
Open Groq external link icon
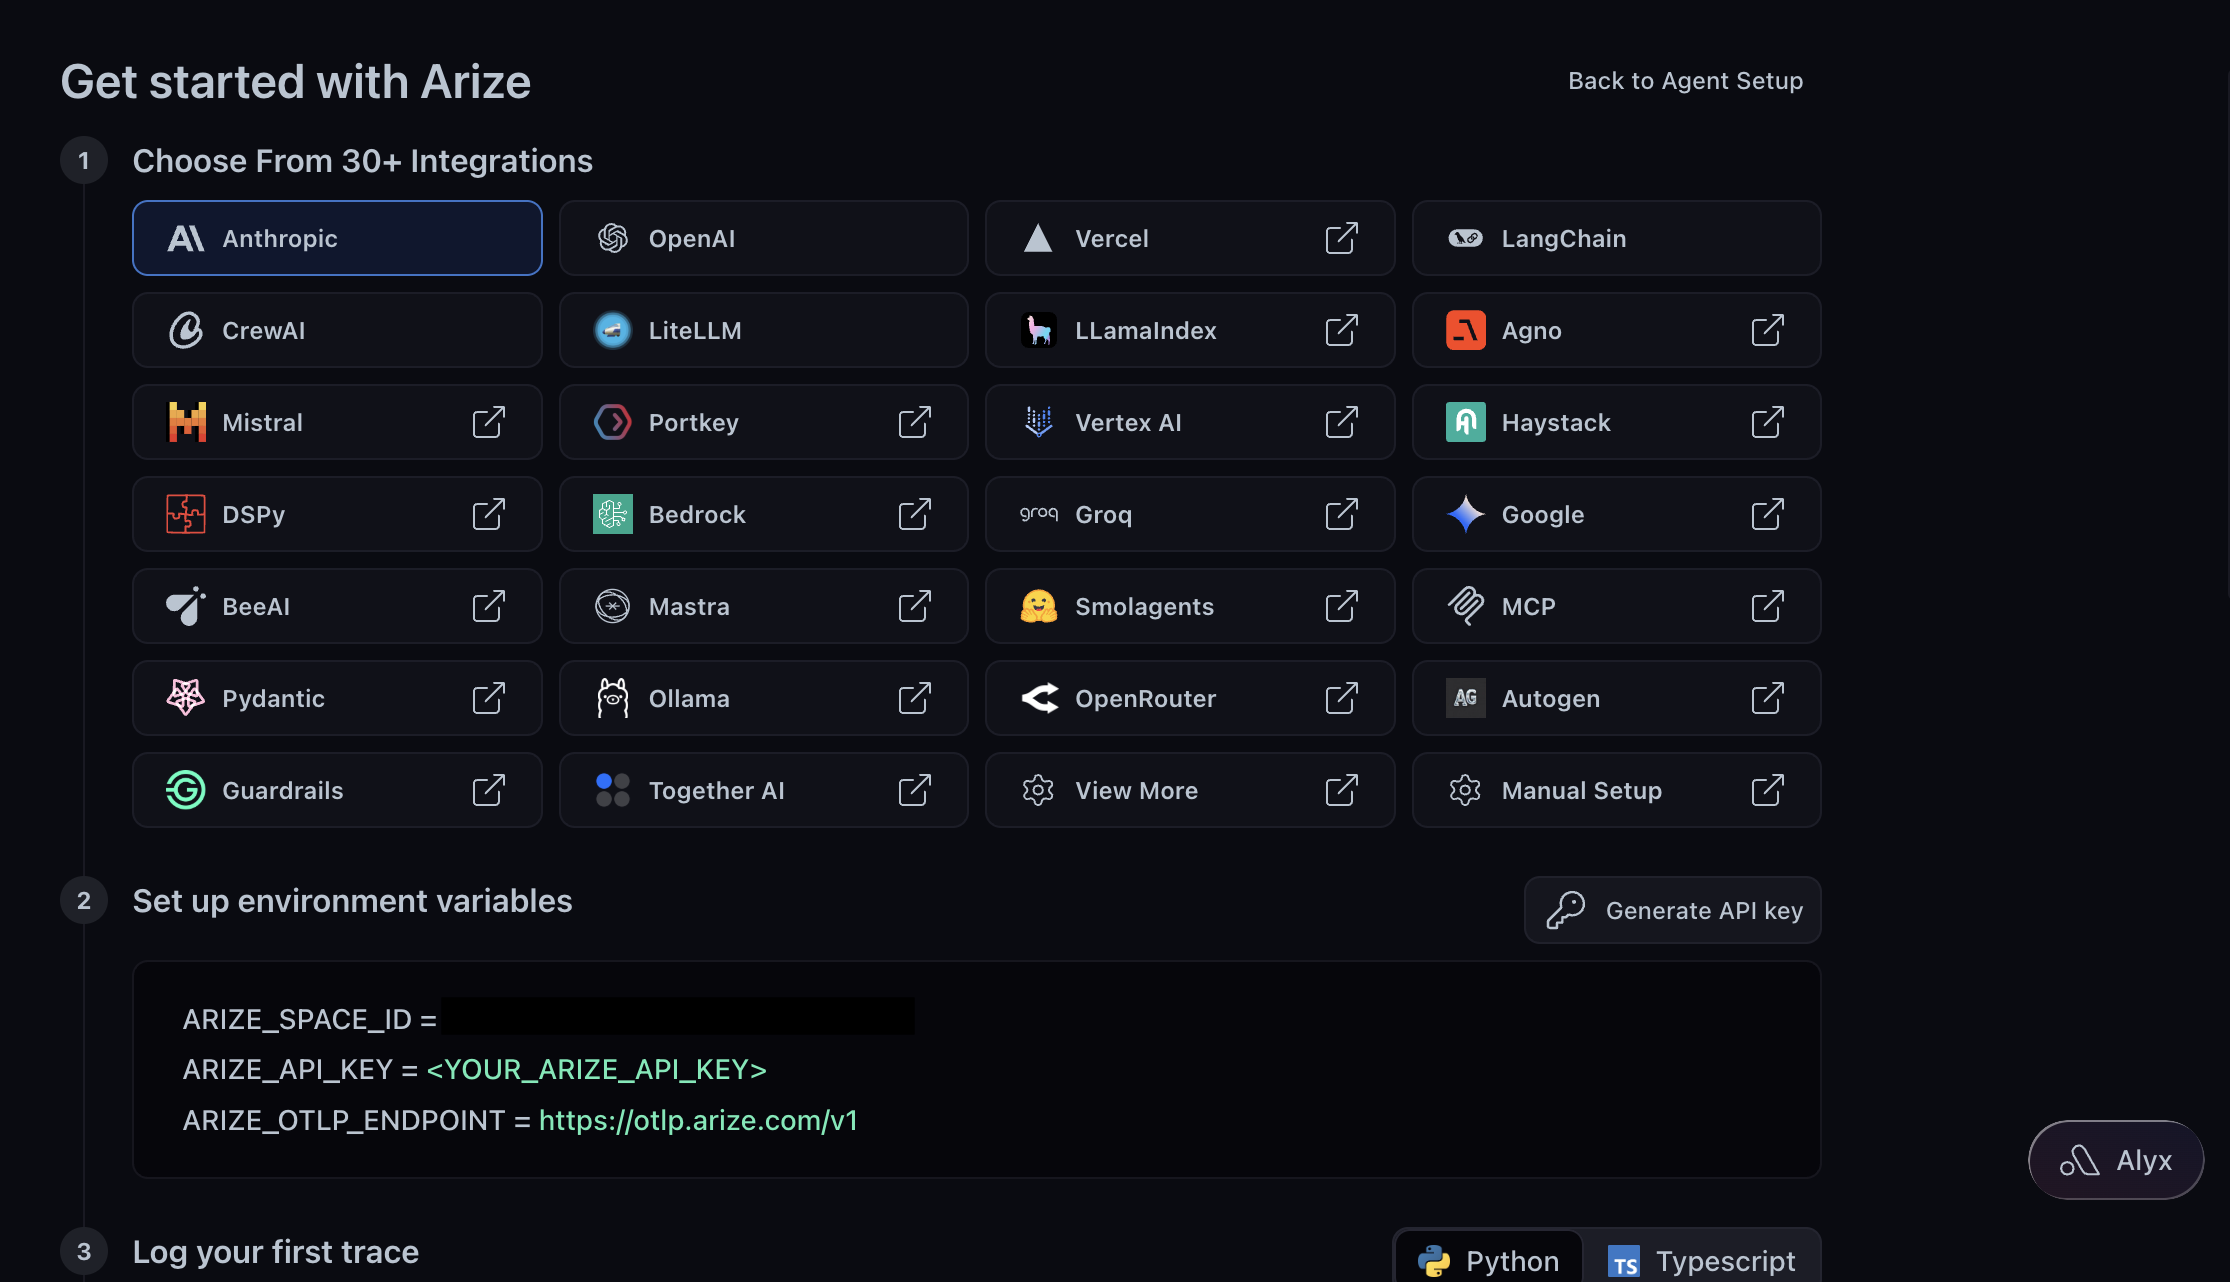pyautogui.click(x=1341, y=514)
